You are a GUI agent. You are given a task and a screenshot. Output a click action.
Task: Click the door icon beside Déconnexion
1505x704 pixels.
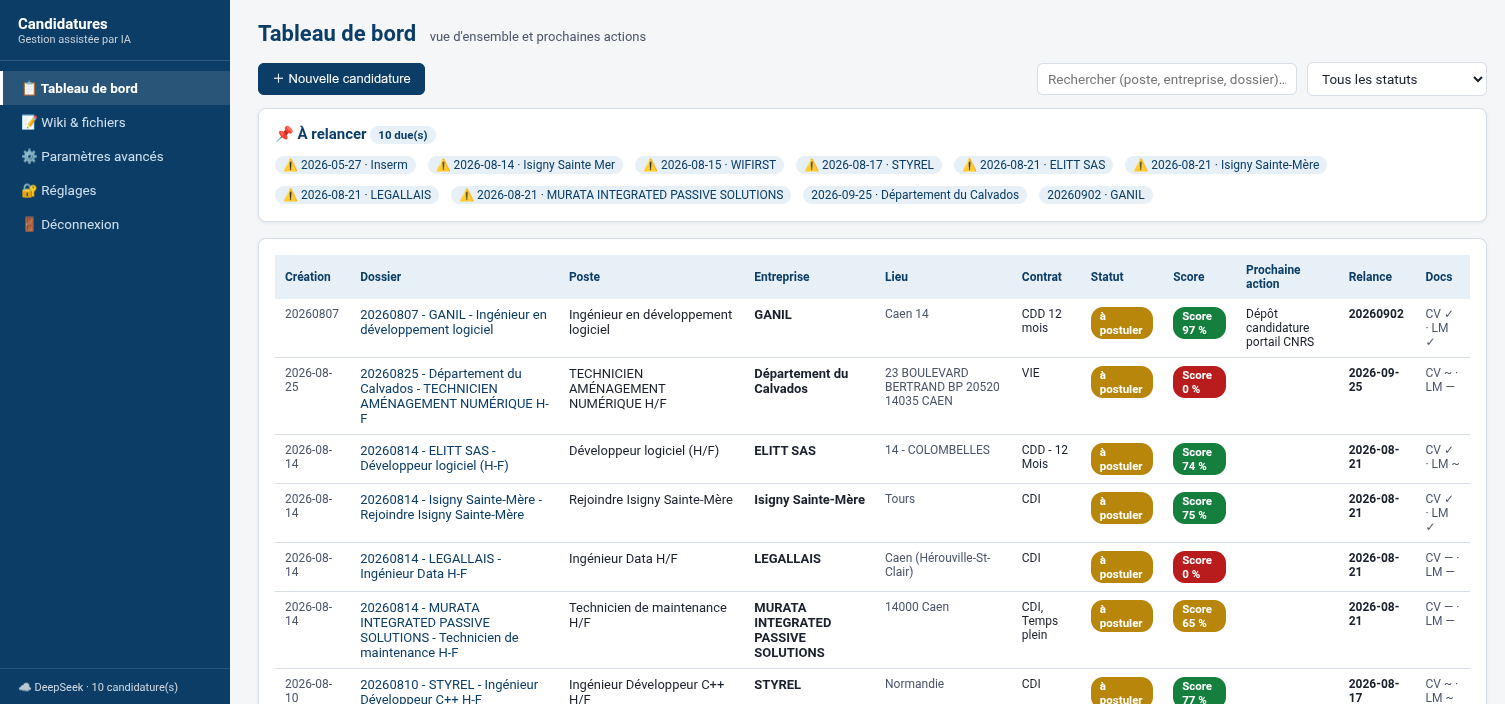pos(29,224)
